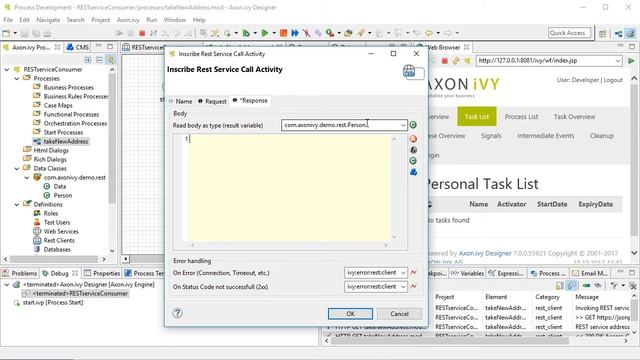This screenshot has width=640, height=360.
Task: Click the blue fast-forward toolbar icon
Action: (295, 33)
